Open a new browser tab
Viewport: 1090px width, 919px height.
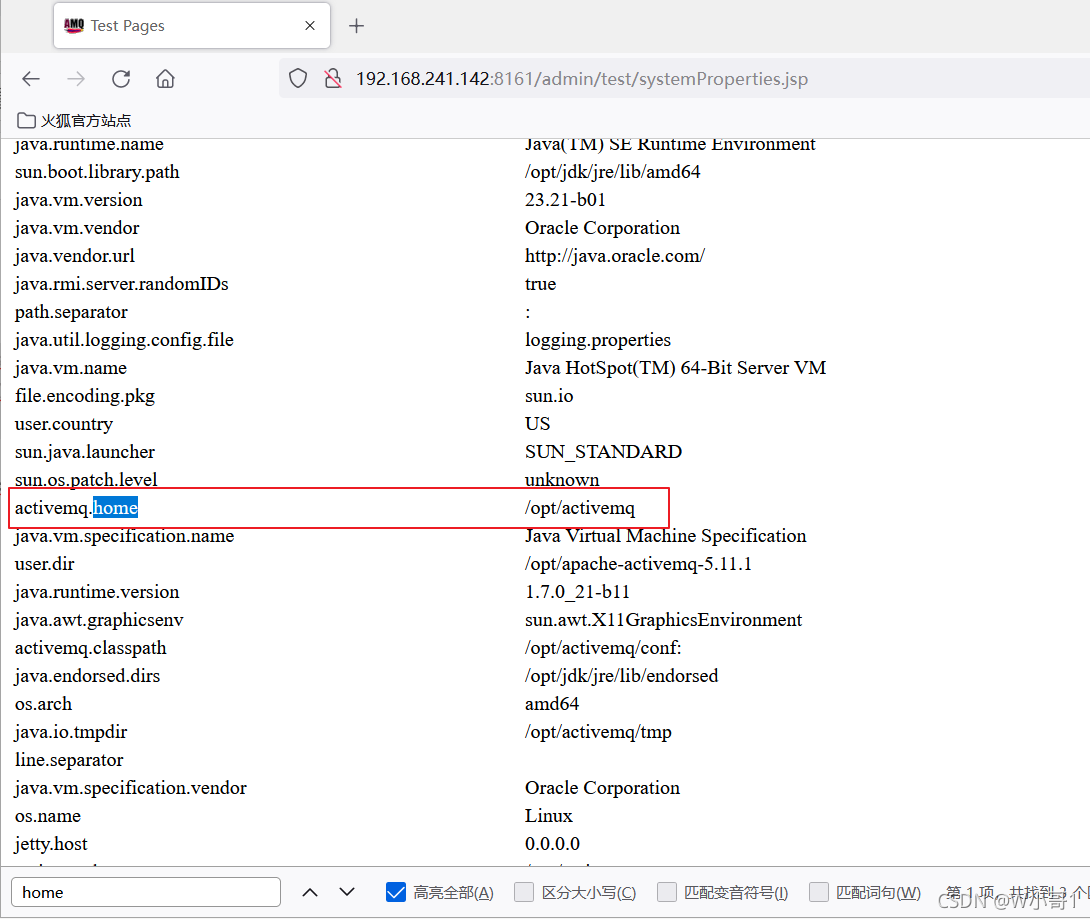[356, 26]
